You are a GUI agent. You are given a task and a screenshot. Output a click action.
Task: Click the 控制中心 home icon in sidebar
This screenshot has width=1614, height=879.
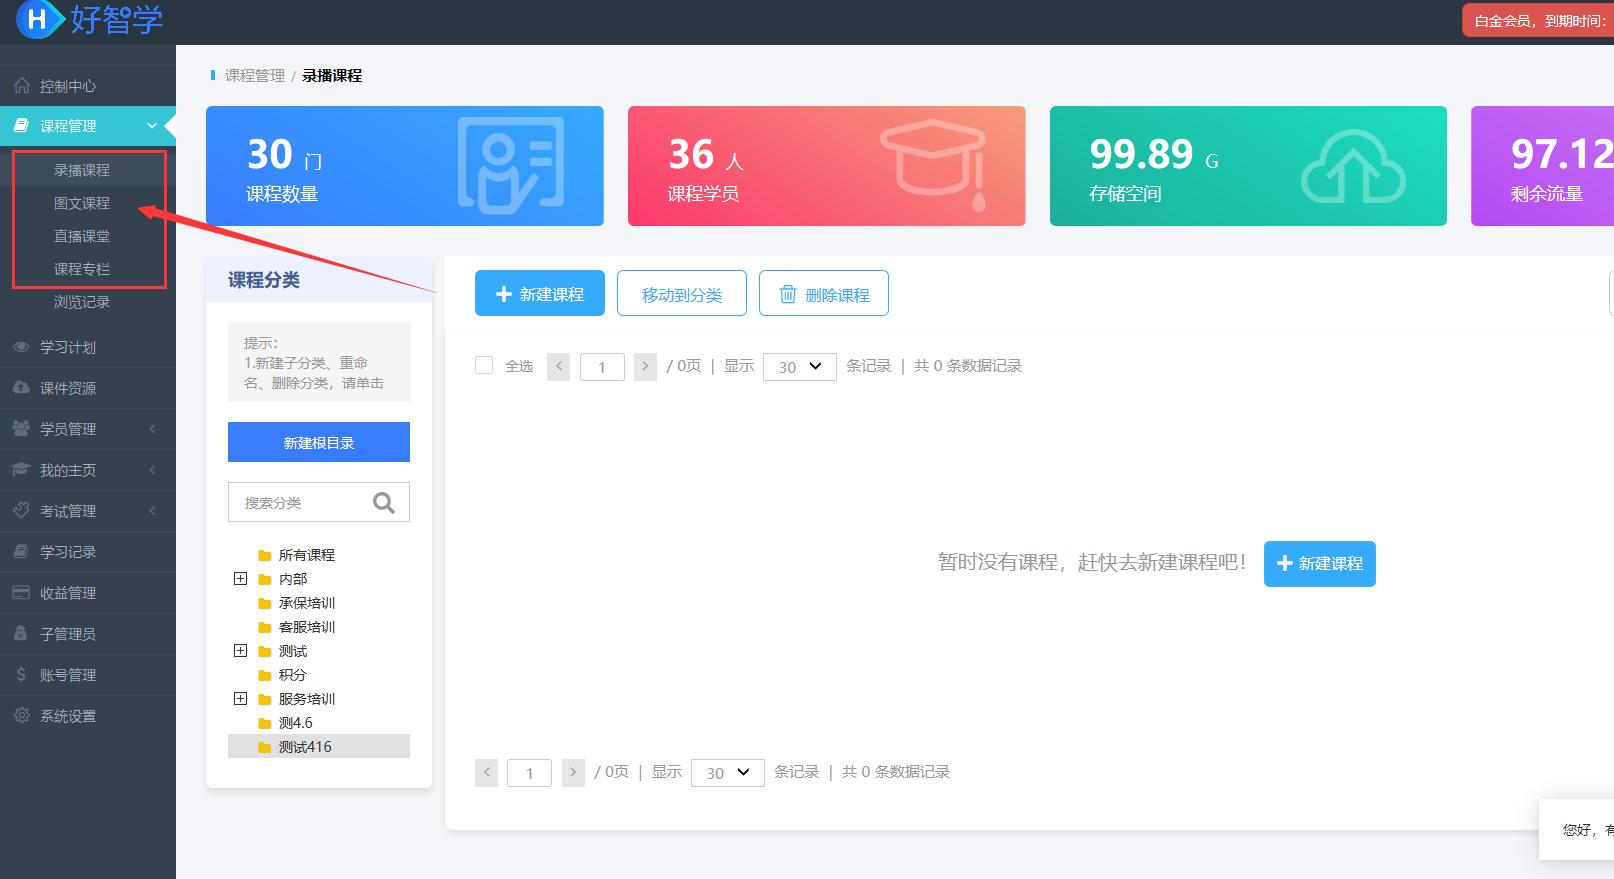pyautogui.click(x=21, y=86)
